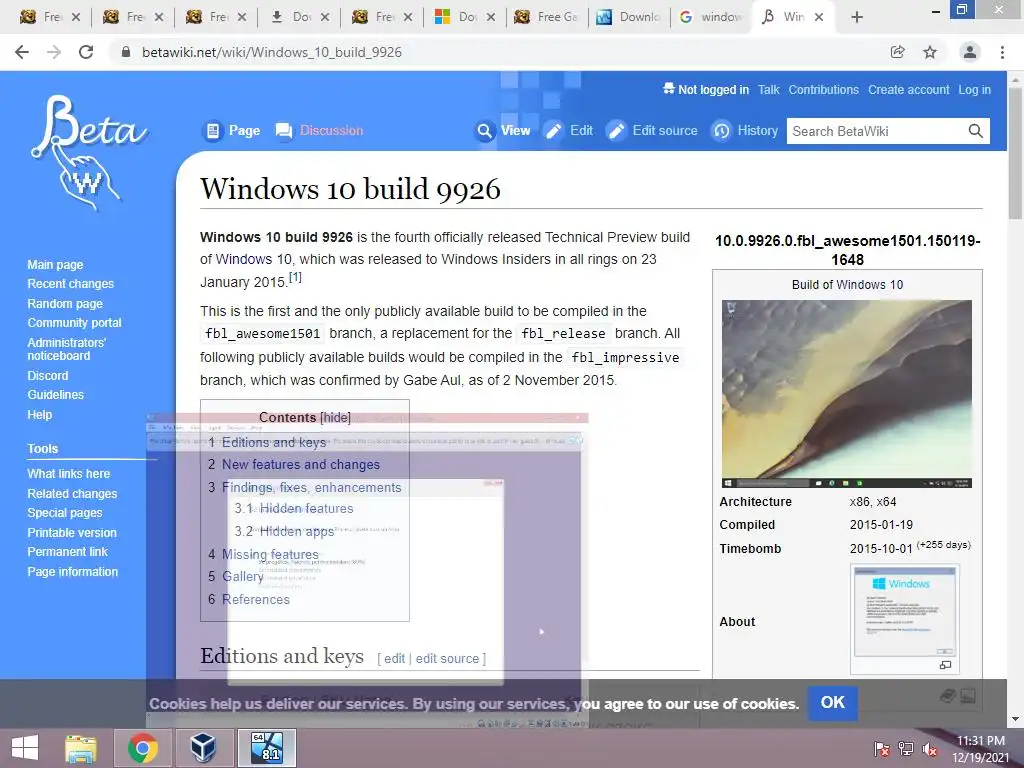
Task: Click the Action Center flag tray icon
Action: coord(882,748)
